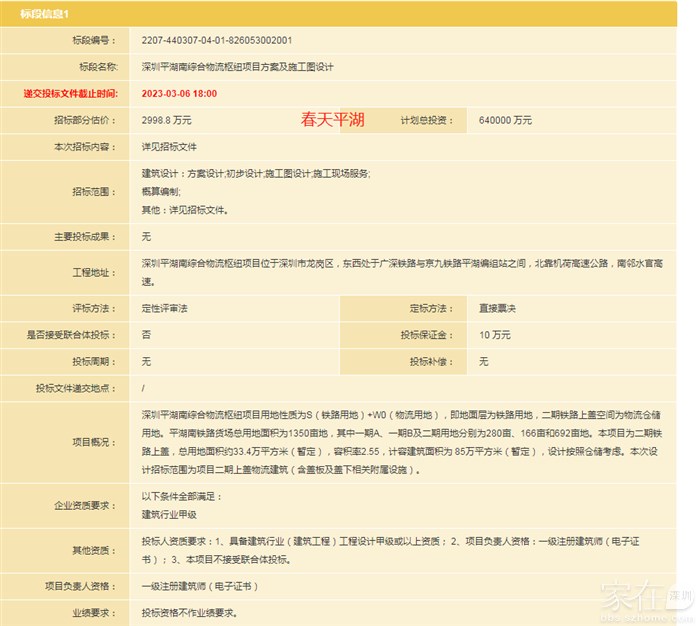
Task: Click the 定性评审法 evaluation method value
Action: coord(165,308)
